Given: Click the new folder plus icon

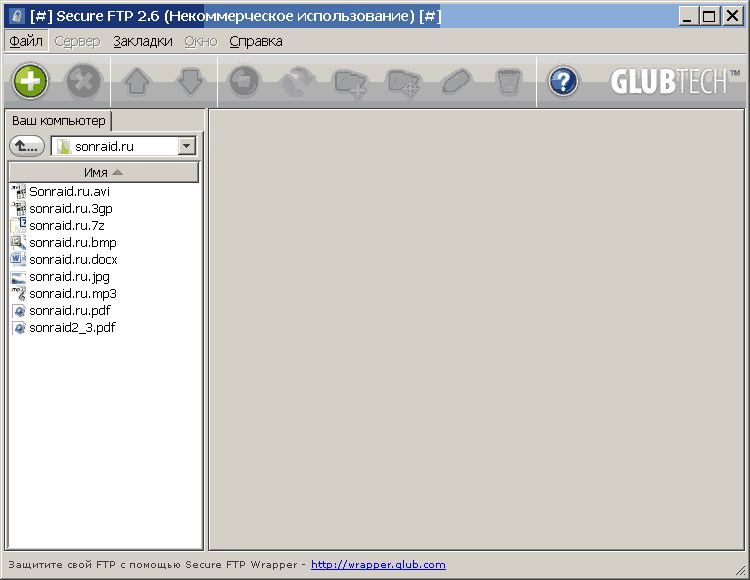Looking at the screenshot, I should coord(350,81).
